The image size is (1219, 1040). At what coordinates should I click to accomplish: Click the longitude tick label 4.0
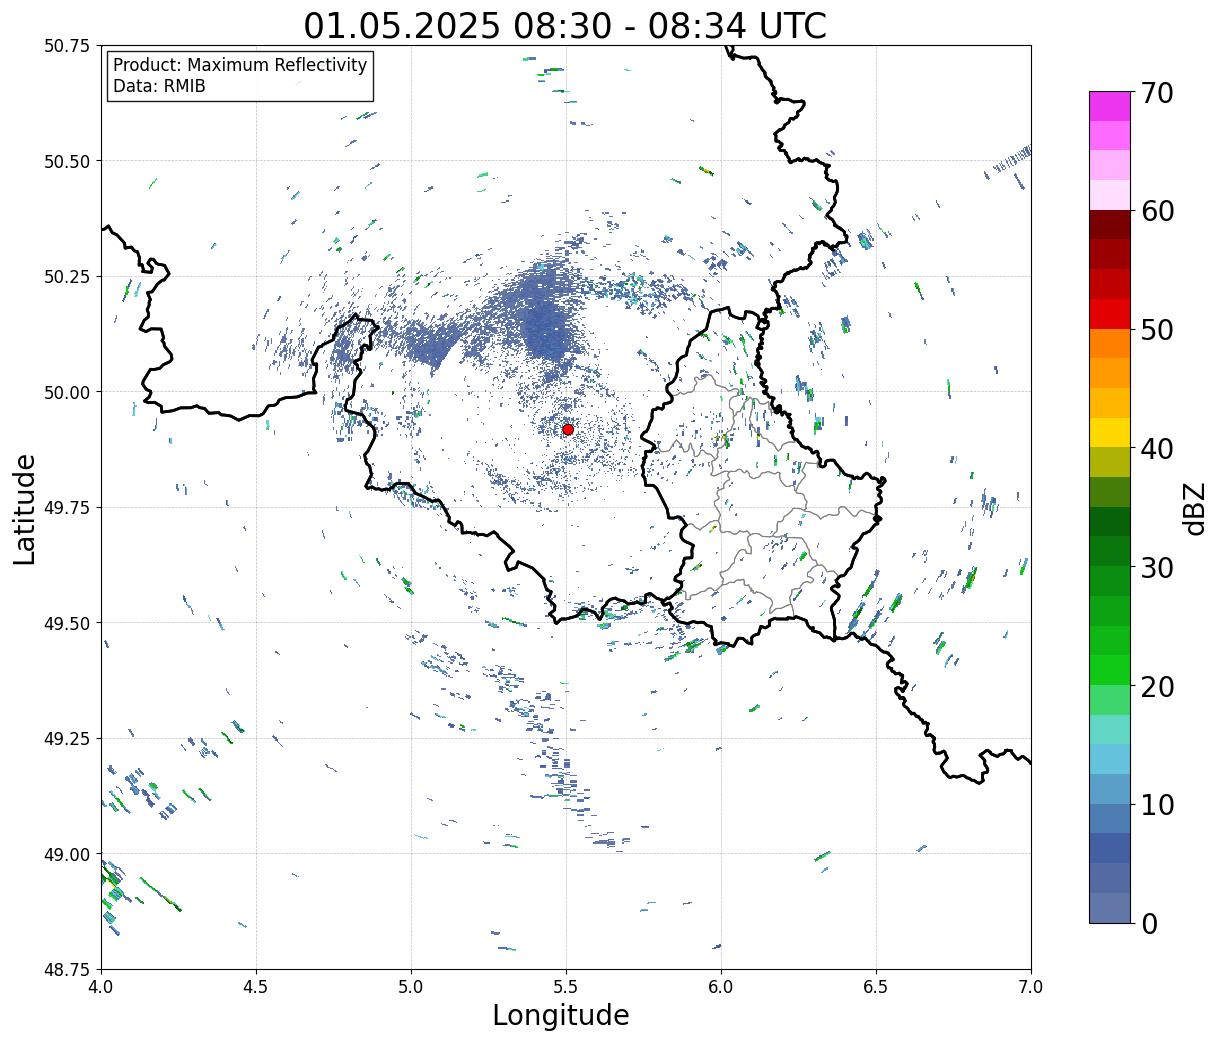pyautogui.click(x=101, y=986)
